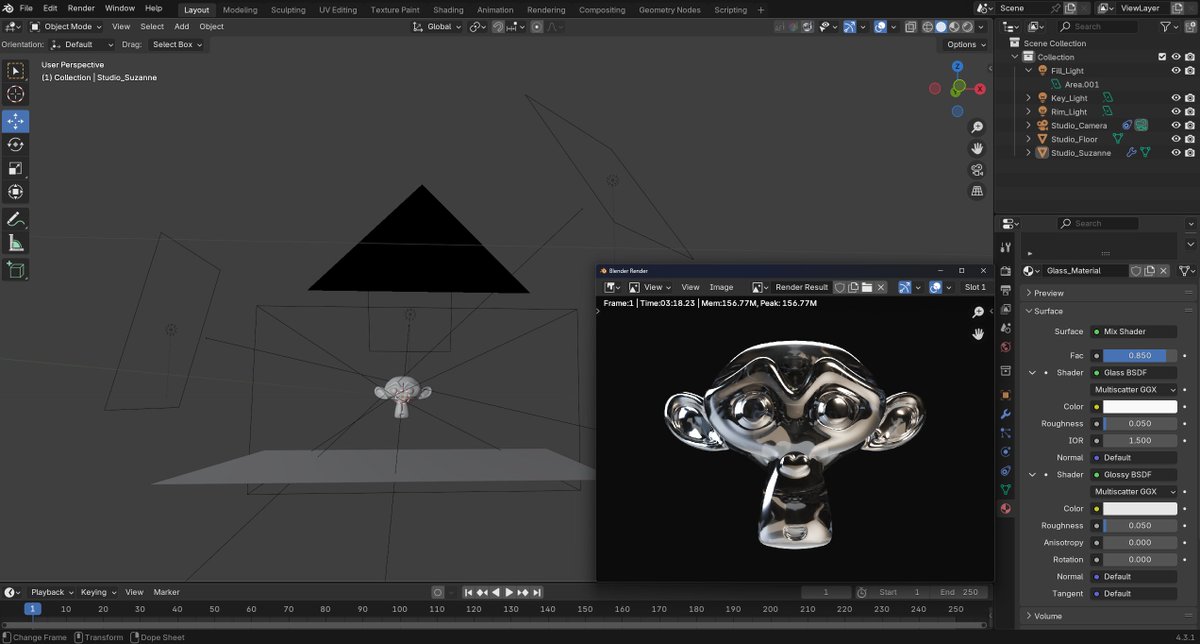Expand the Key_Light tree item
The image size is (1200, 644).
(x=1029, y=98)
